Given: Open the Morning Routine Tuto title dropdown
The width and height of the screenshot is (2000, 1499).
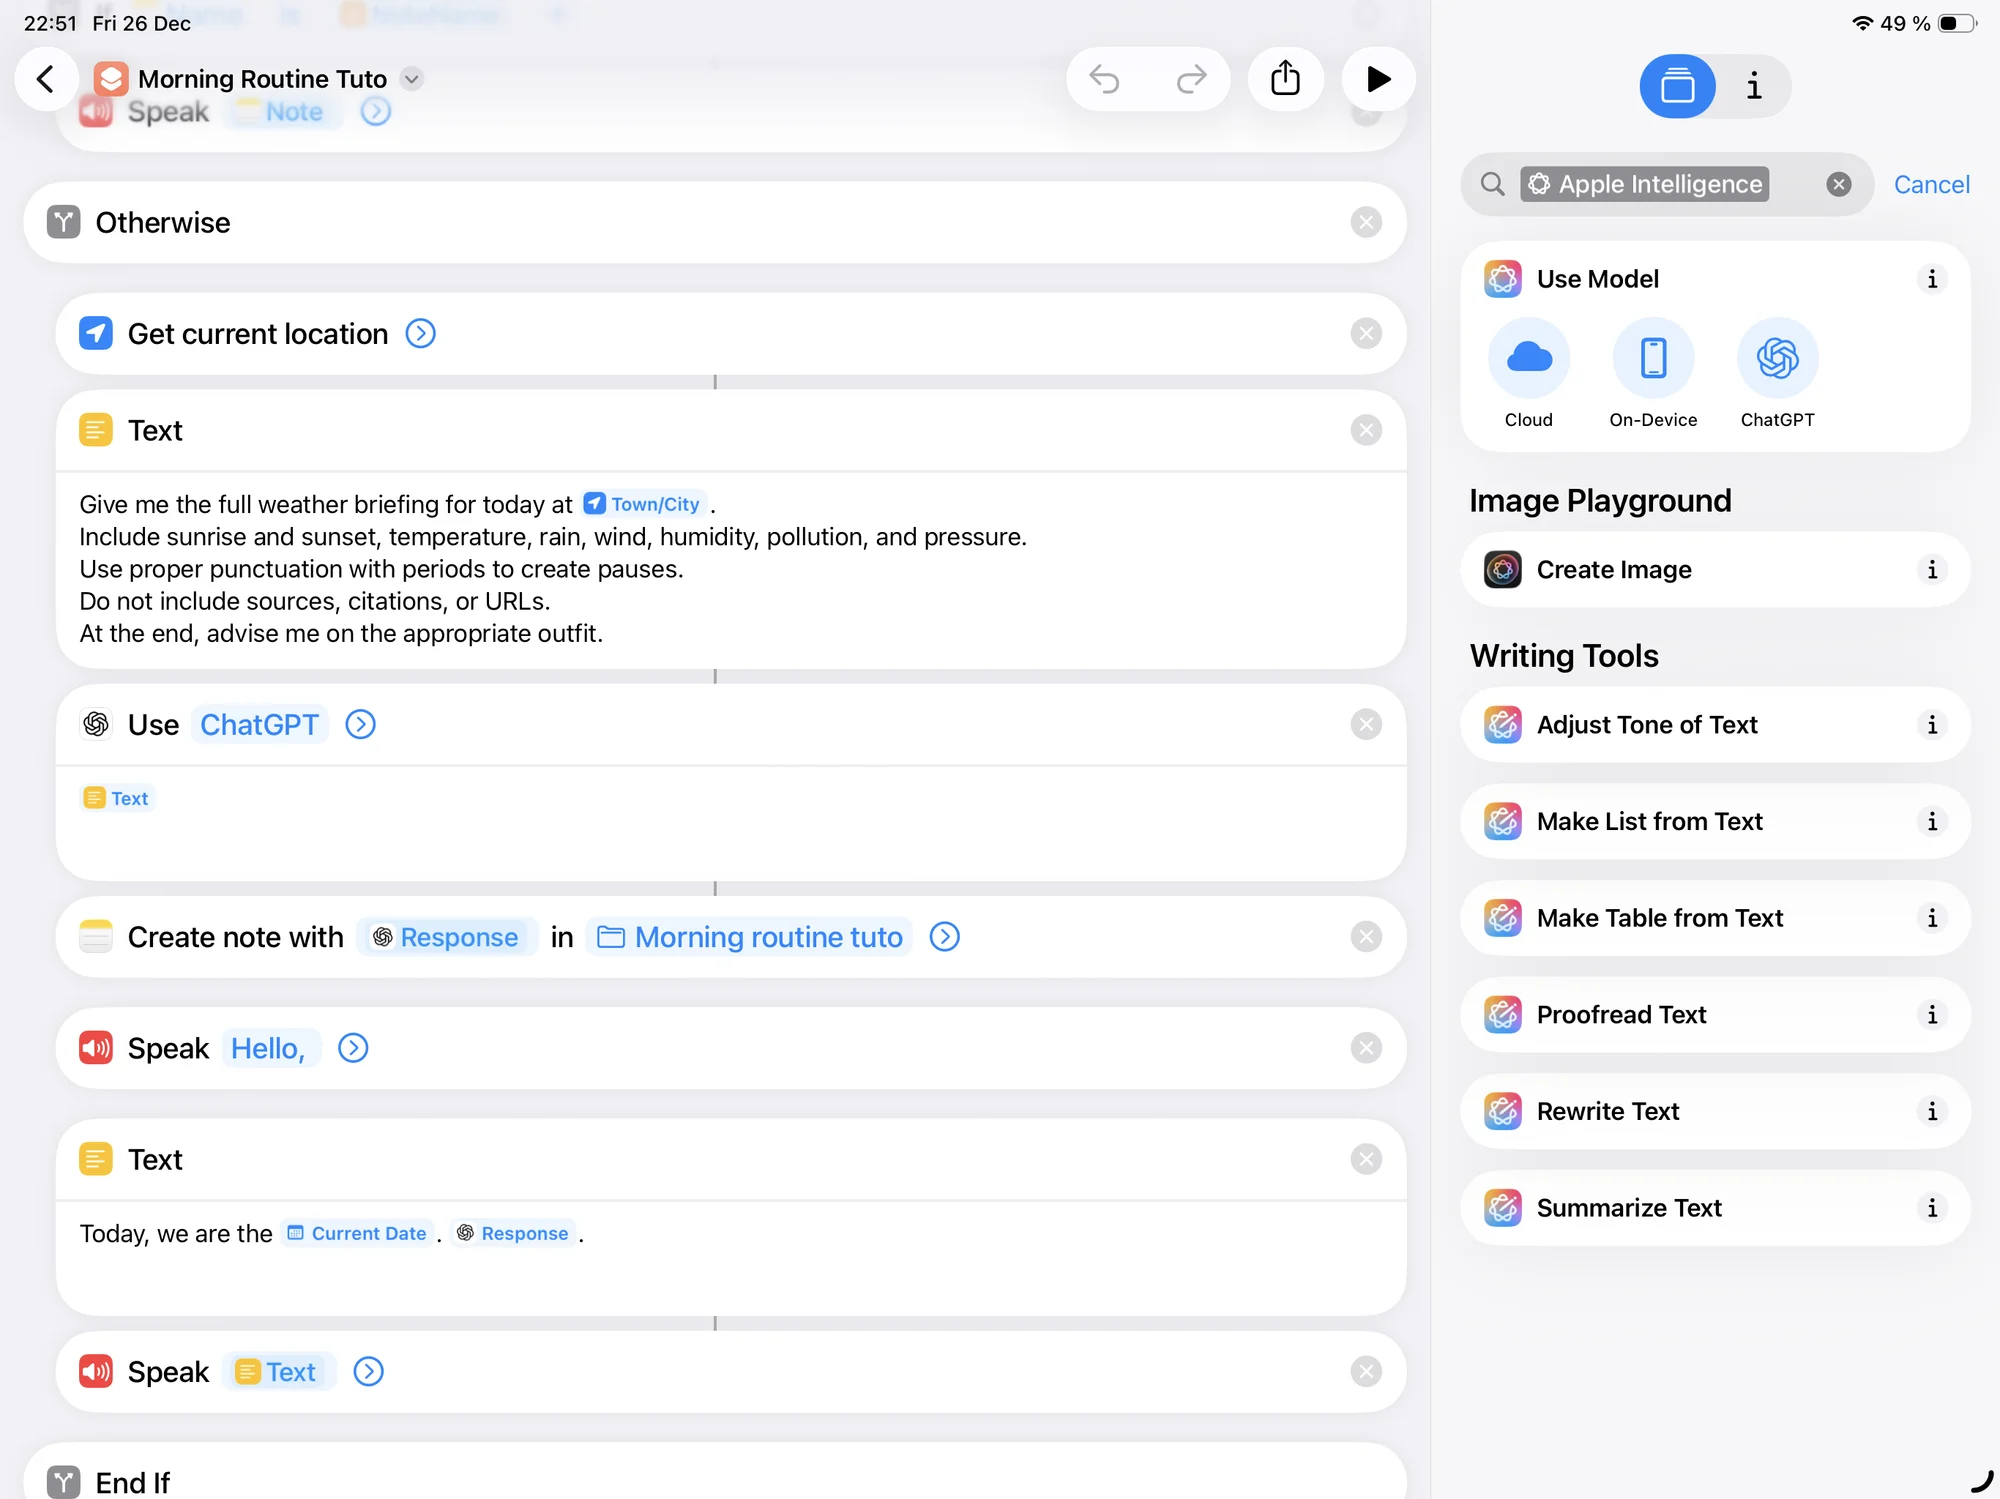Looking at the screenshot, I should point(411,79).
